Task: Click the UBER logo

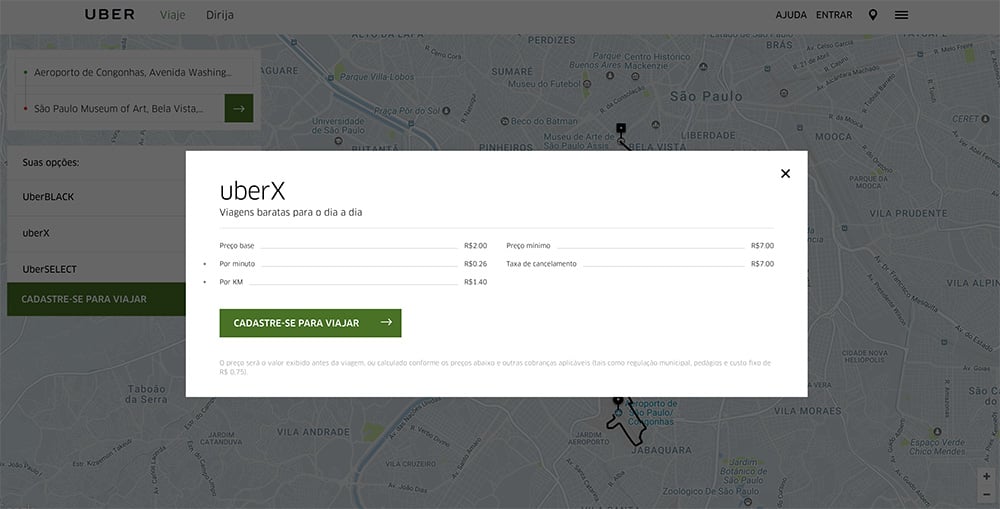Action: pos(110,15)
